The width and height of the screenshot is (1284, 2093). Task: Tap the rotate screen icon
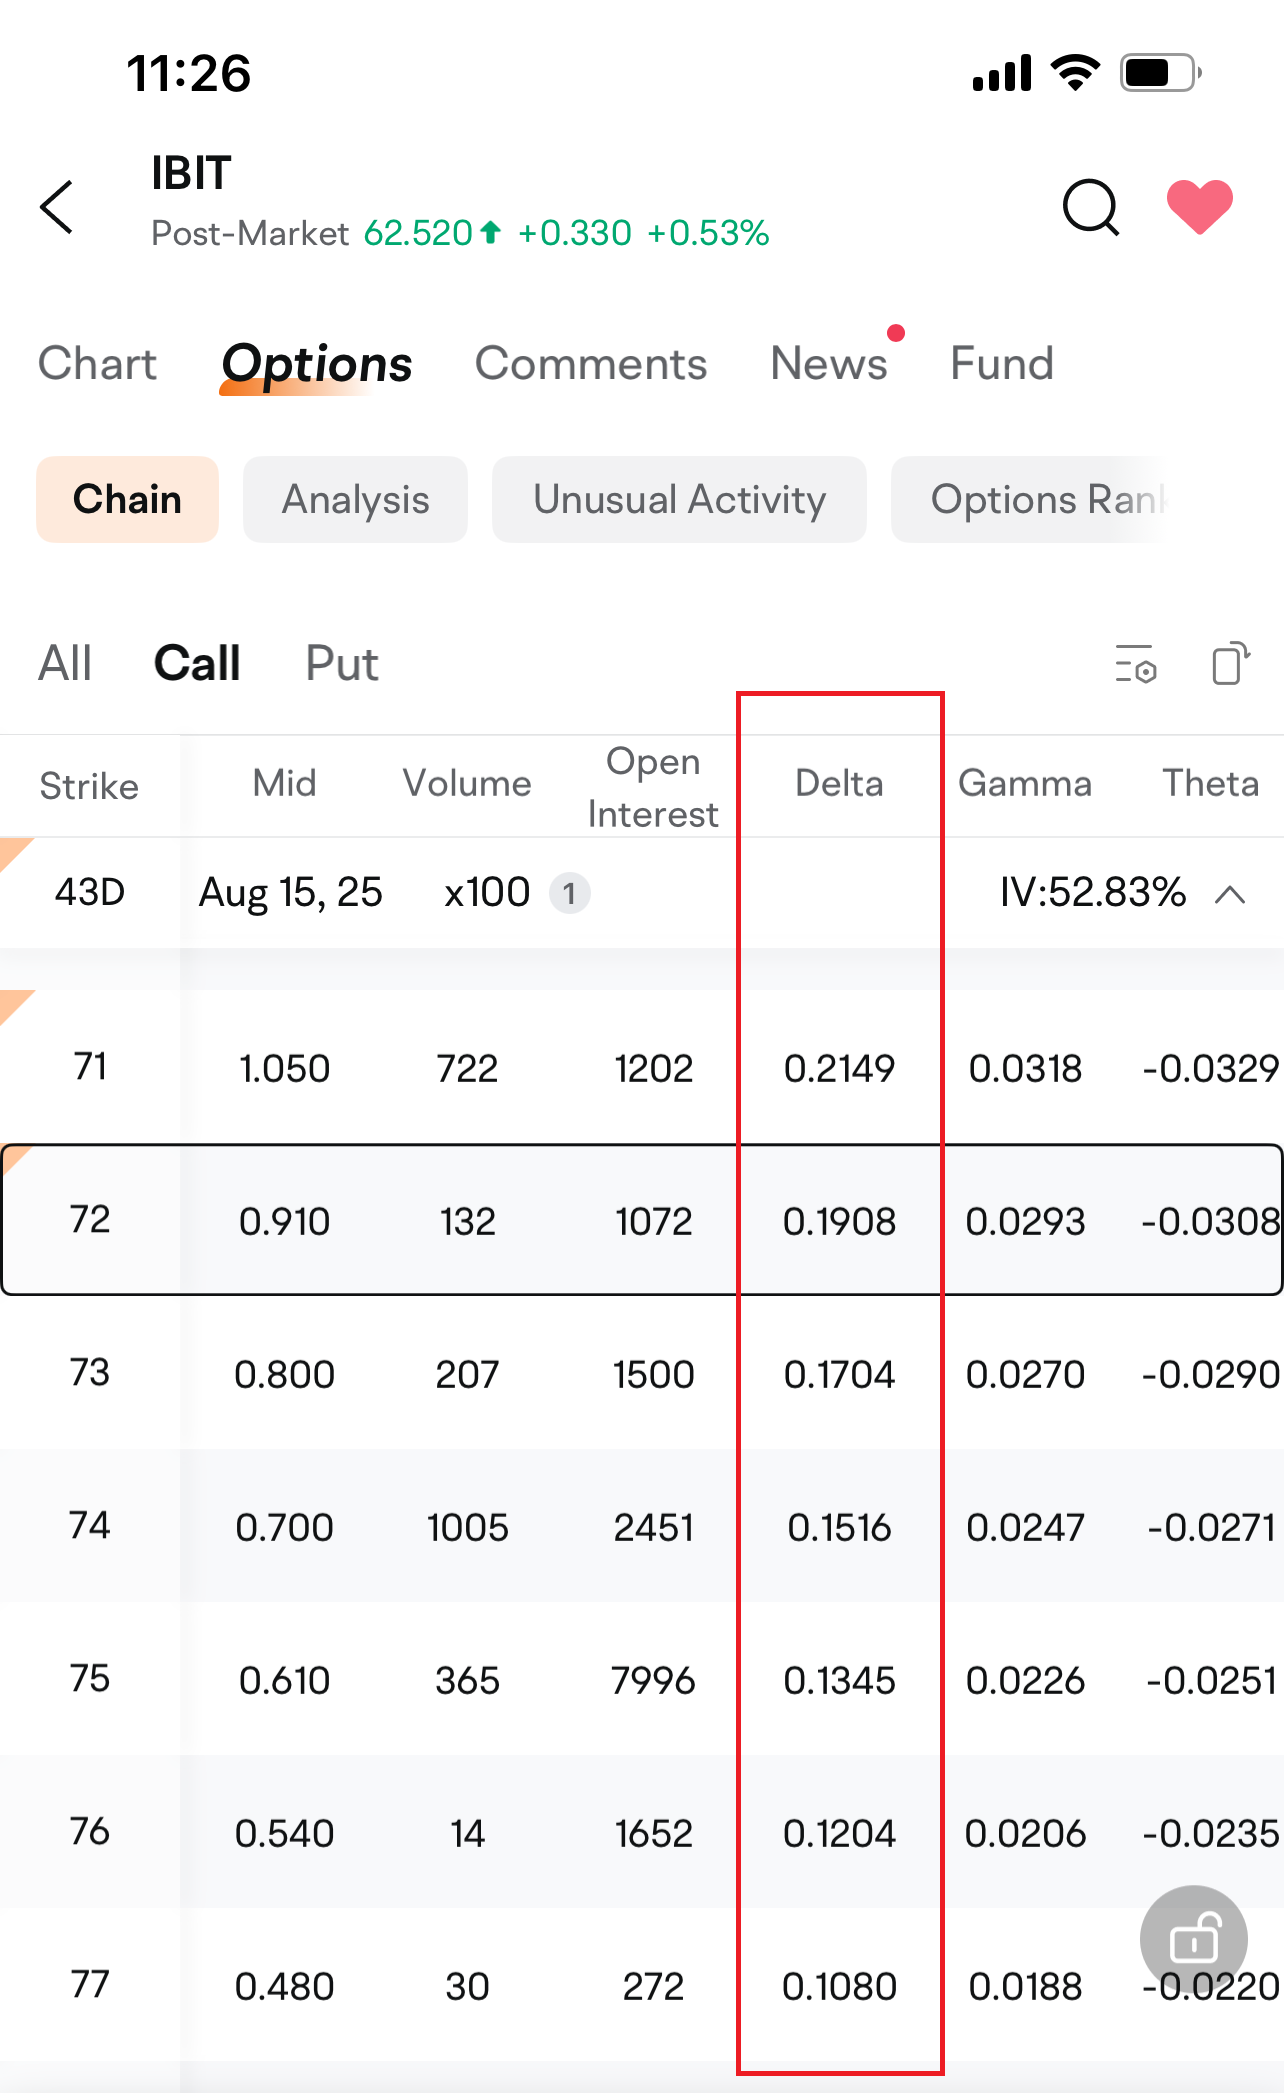(x=1230, y=664)
